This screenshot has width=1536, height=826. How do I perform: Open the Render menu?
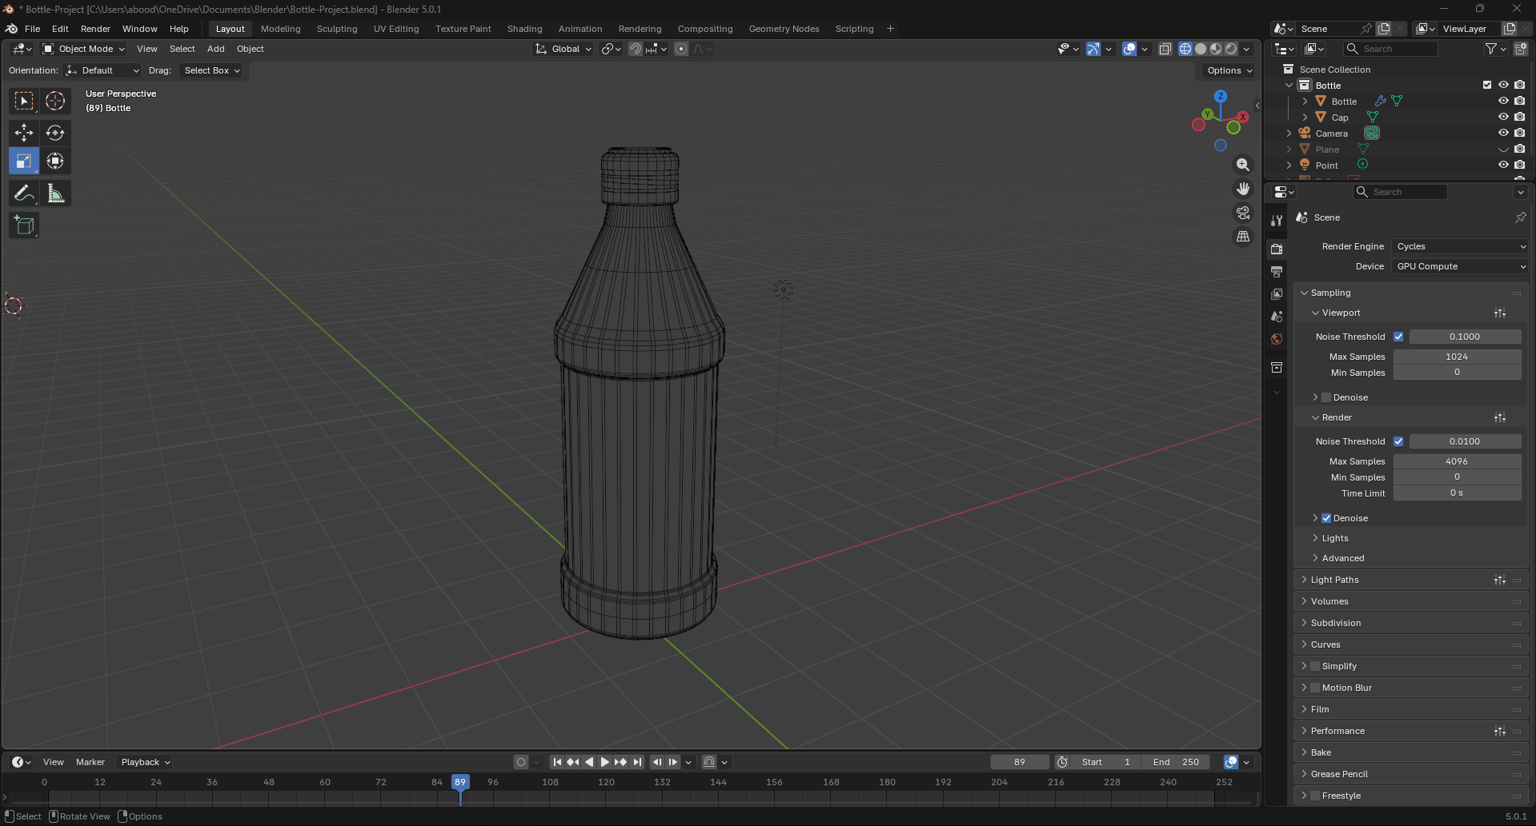point(95,29)
